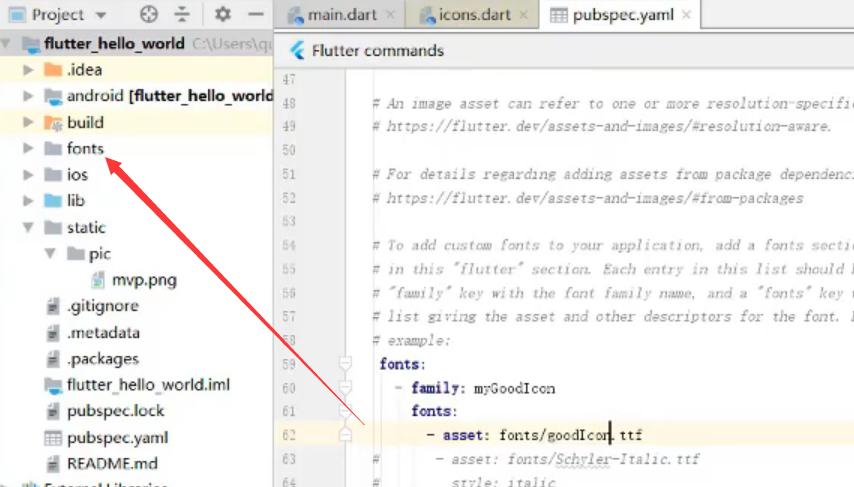The width and height of the screenshot is (854, 487).
Task: Click the locate/scroll-from-source target icon
Action: tap(149, 14)
